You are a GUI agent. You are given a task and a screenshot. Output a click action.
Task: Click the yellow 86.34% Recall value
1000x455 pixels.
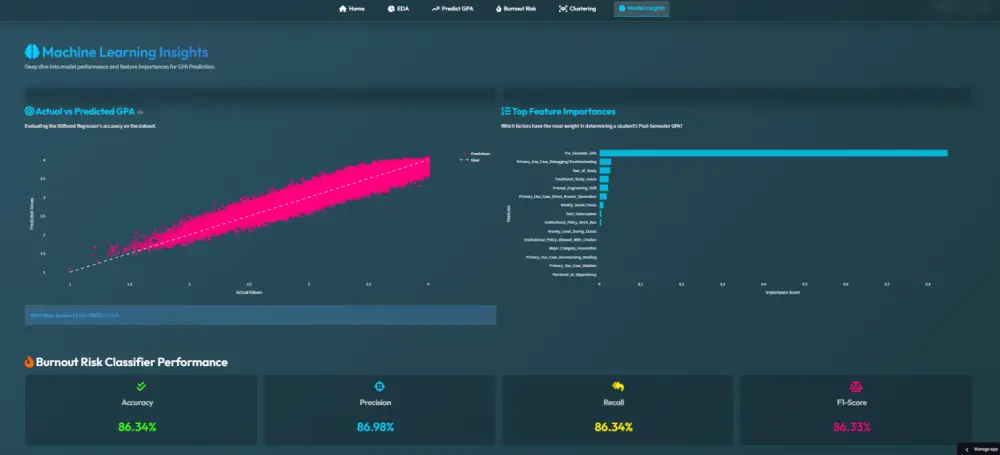614,427
